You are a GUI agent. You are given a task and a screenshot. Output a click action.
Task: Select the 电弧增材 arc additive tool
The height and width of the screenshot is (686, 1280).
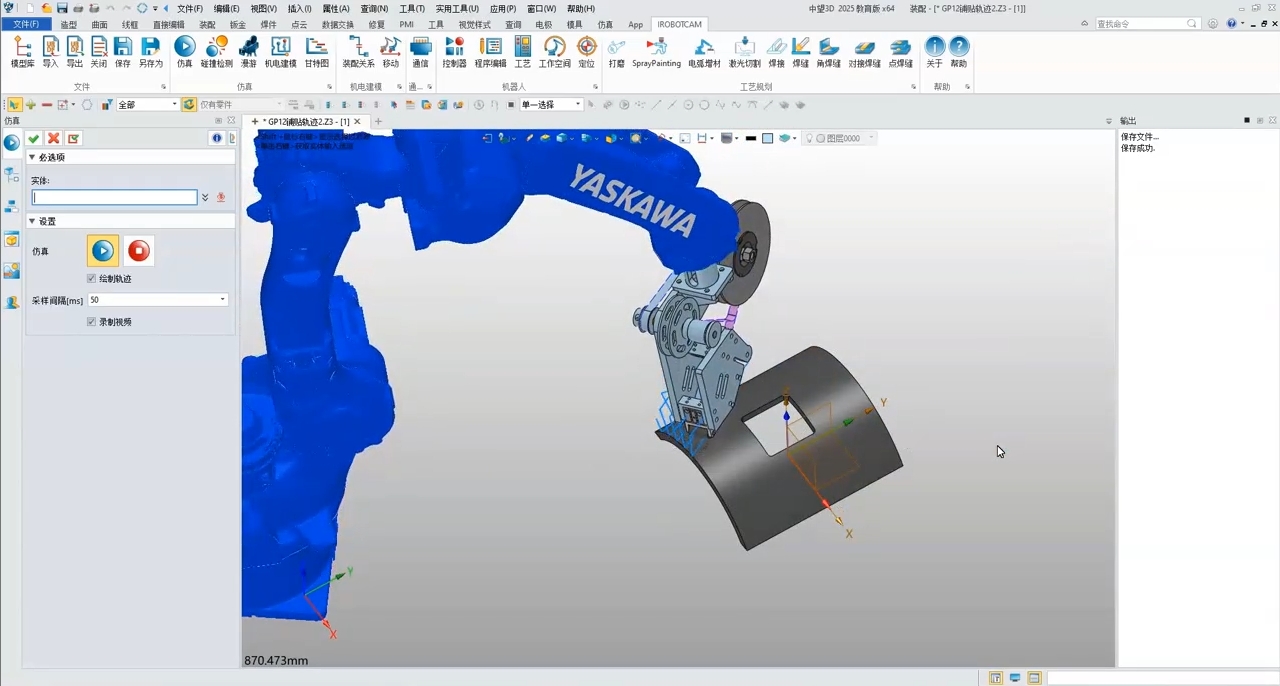704,52
